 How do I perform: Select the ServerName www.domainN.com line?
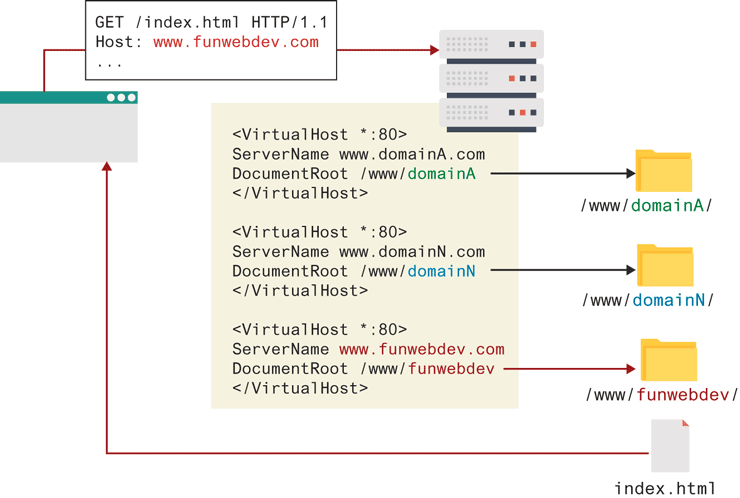tap(358, 252)
